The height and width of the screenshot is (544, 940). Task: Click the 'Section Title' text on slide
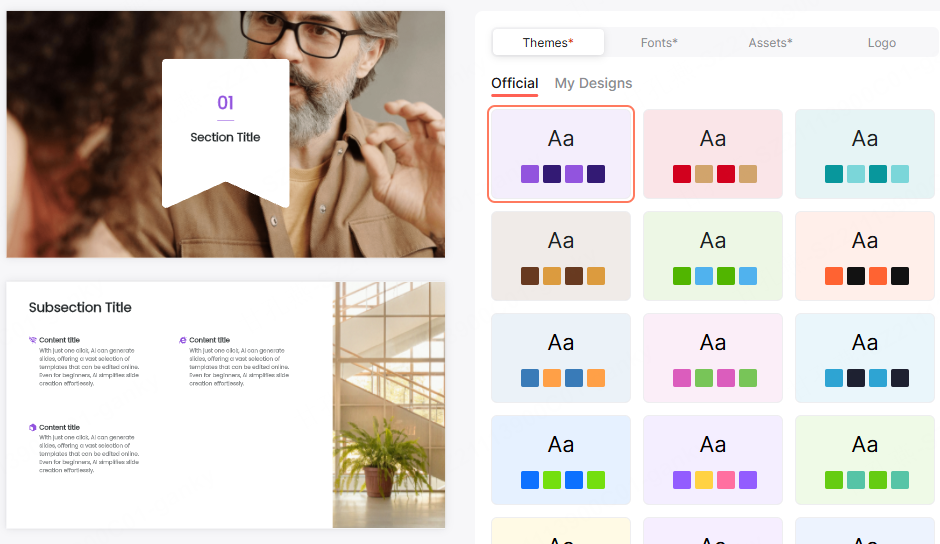225,137
